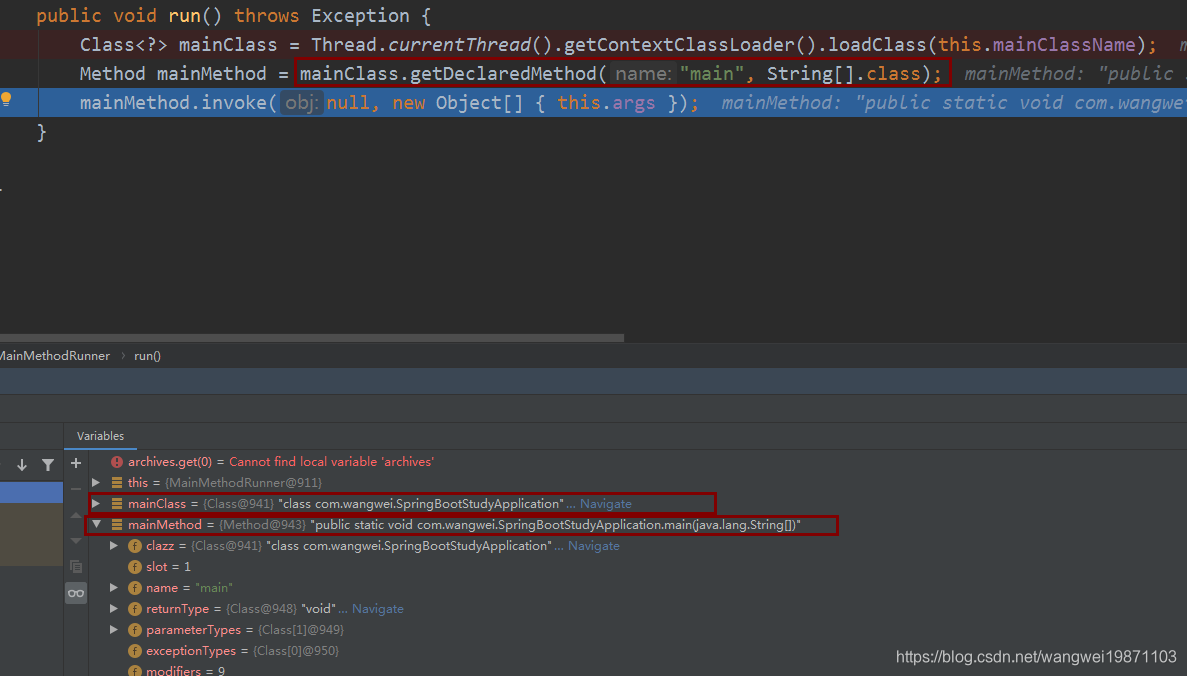Viewport: 1187px width, 676px height.
Task: Expand the mainClass variable node
Action: pos(96,503)
